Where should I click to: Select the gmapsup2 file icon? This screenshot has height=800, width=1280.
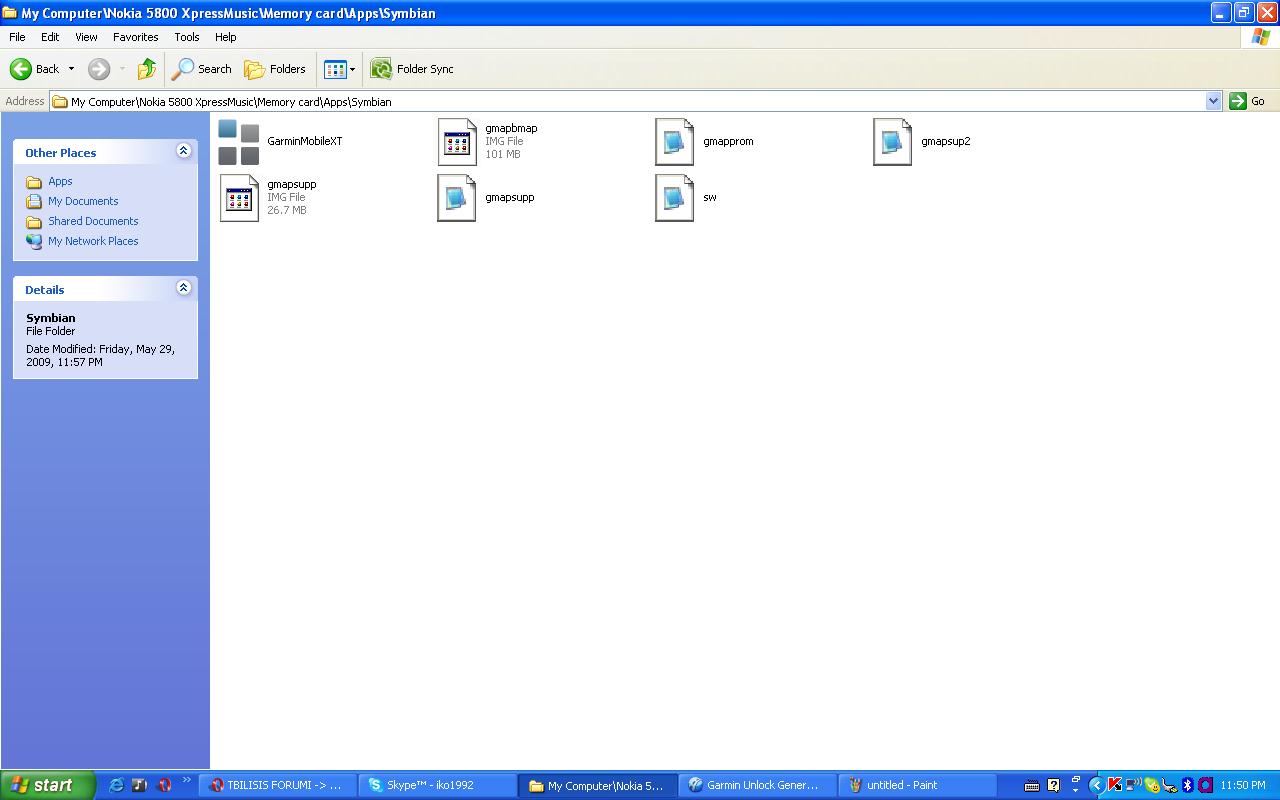[x=892, y=142]
